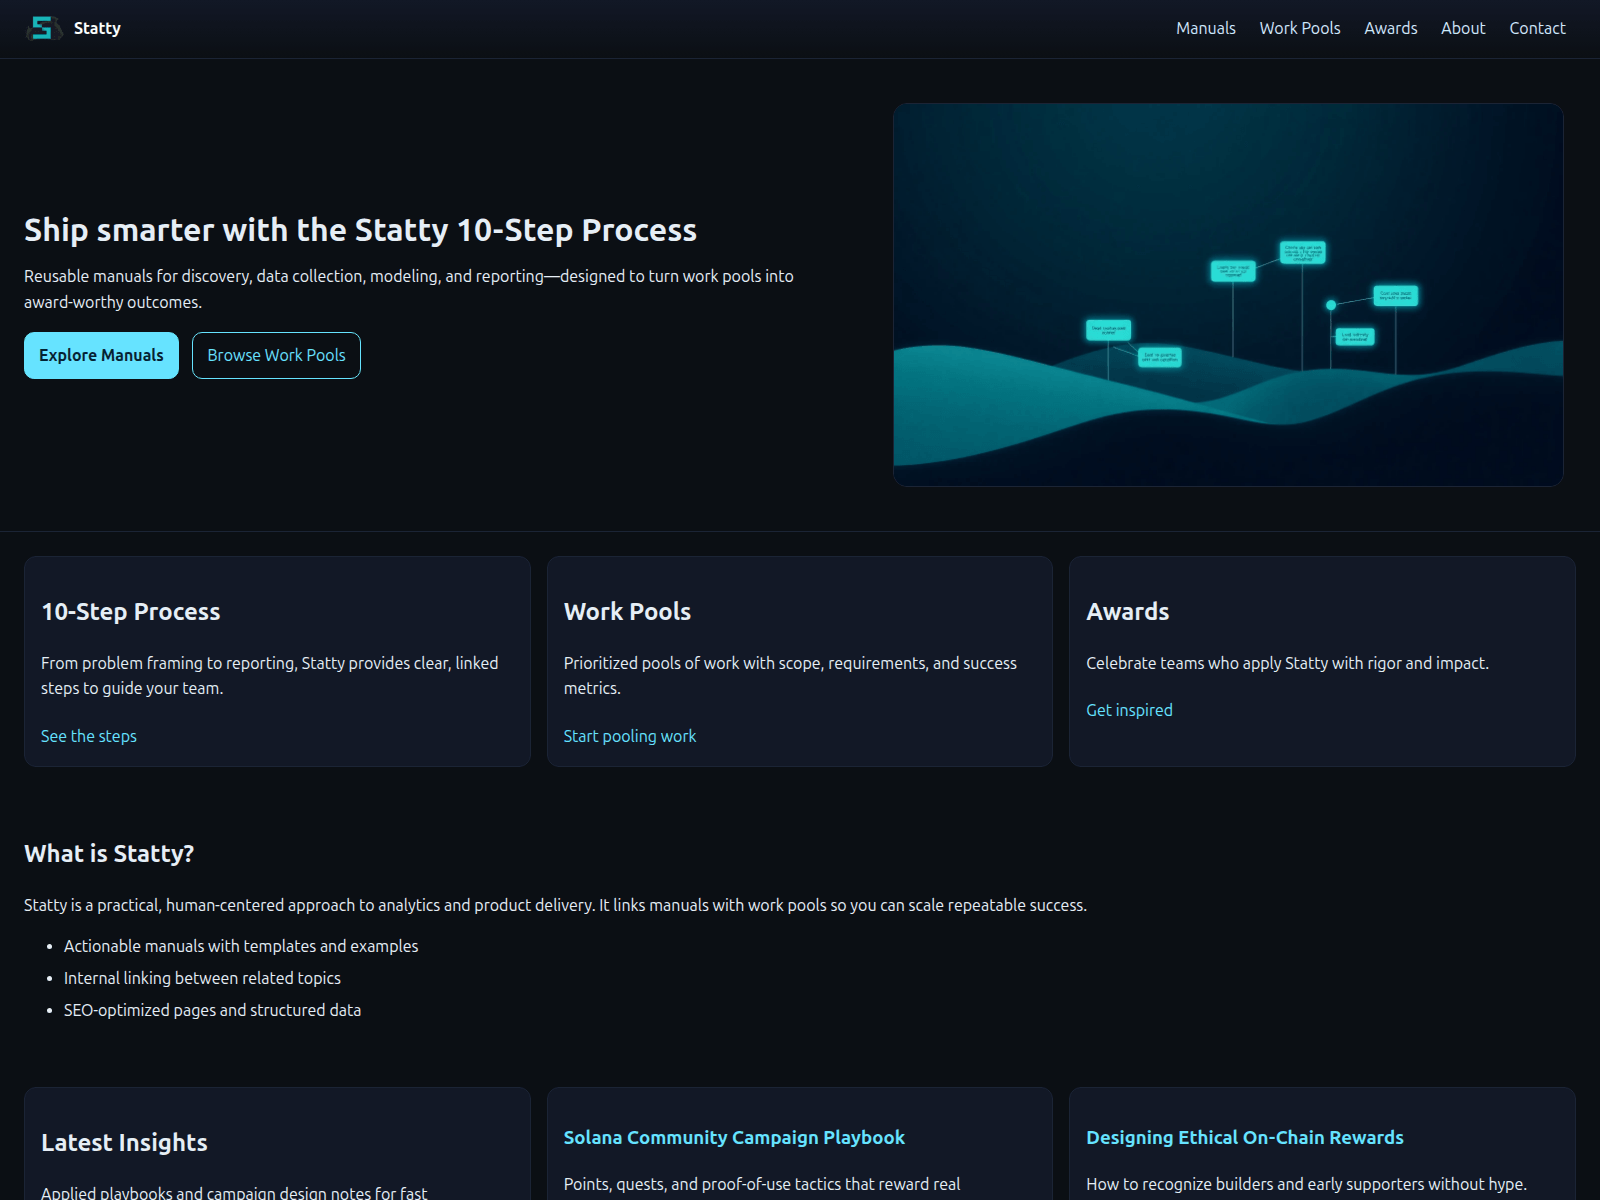Click the Latest Insights heading
This screenshot has height=1200, width=1600.
[124, 1142]
